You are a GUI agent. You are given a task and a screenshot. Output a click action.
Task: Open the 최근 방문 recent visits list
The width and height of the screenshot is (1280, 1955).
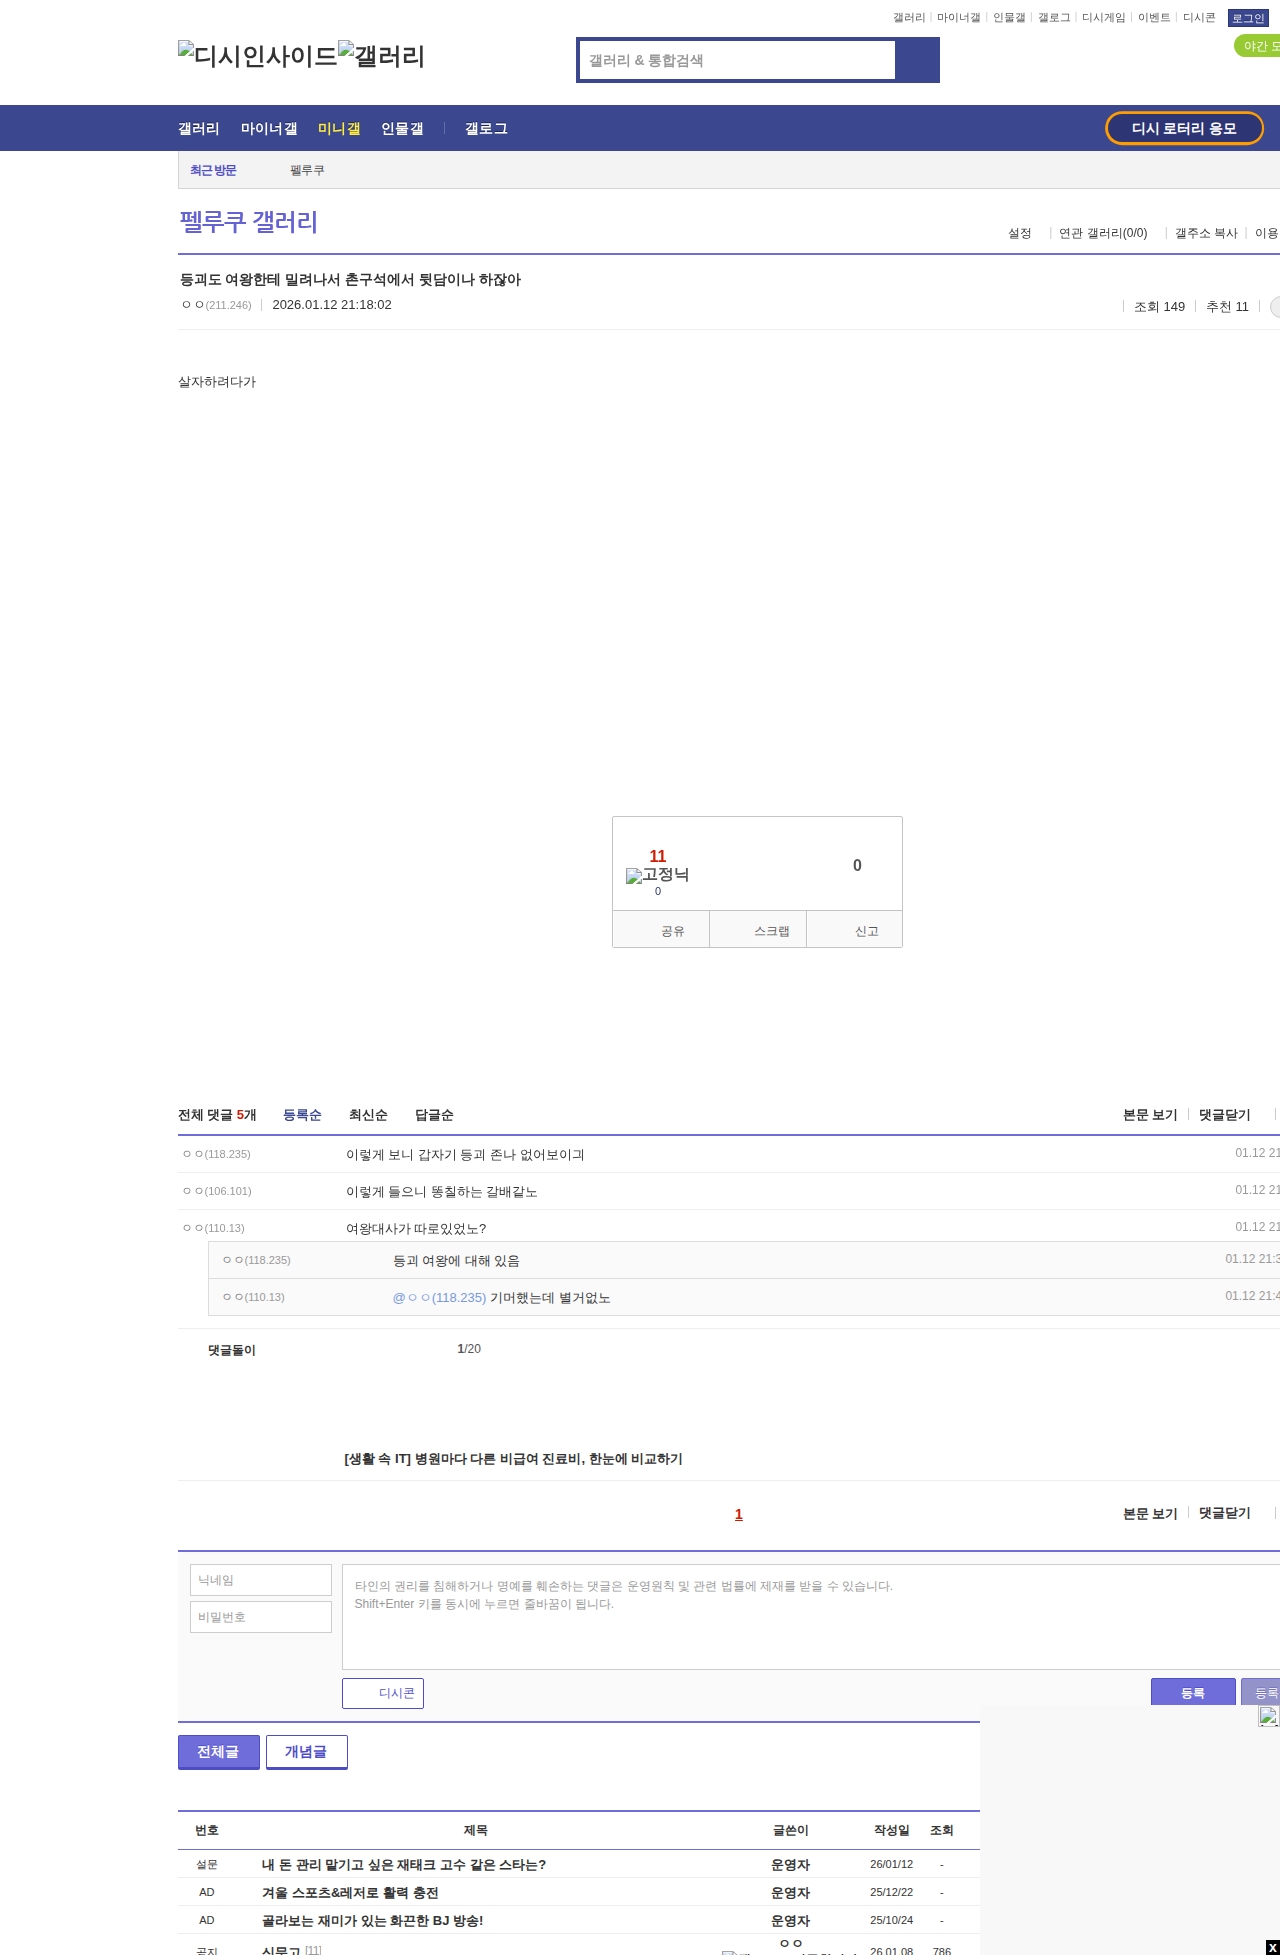click(x=213, y=171)
